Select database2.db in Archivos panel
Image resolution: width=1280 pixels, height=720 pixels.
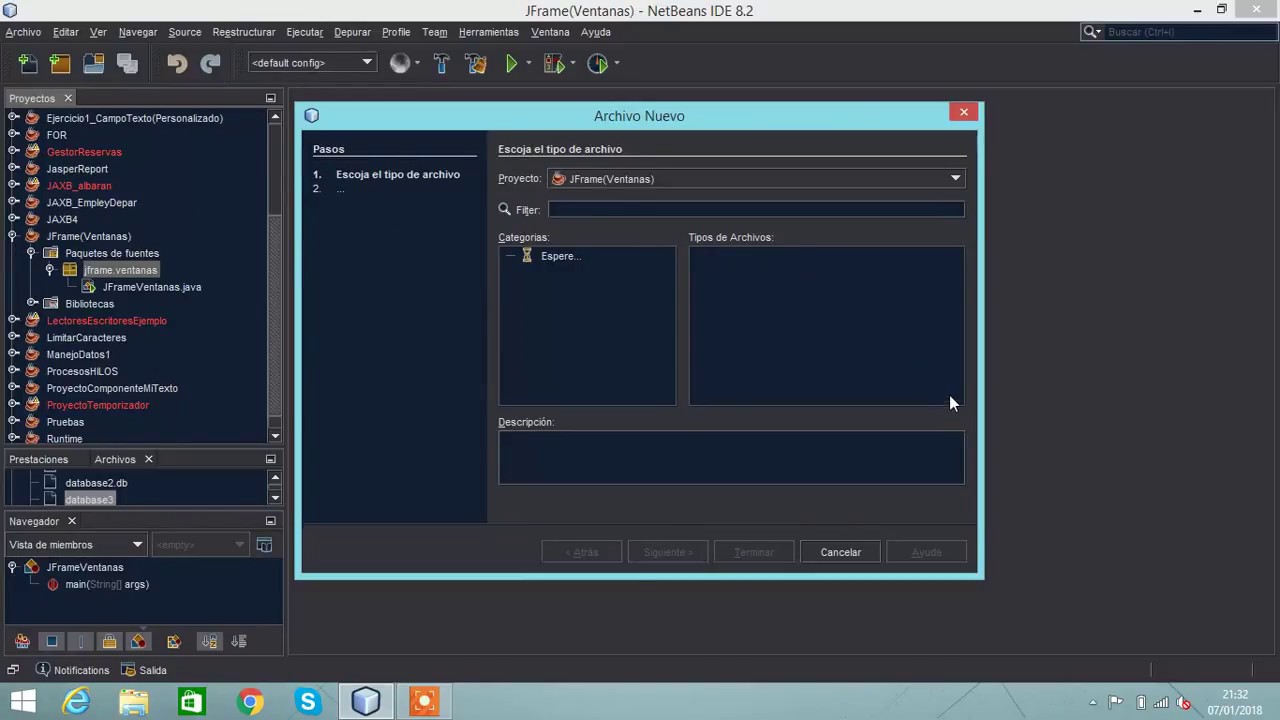(96, 483)
